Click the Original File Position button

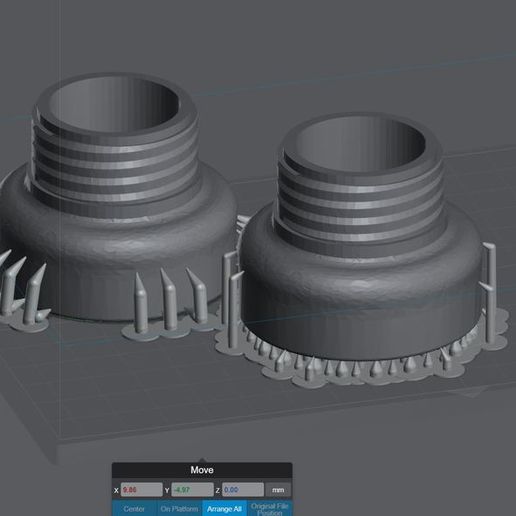coord(269,508)
